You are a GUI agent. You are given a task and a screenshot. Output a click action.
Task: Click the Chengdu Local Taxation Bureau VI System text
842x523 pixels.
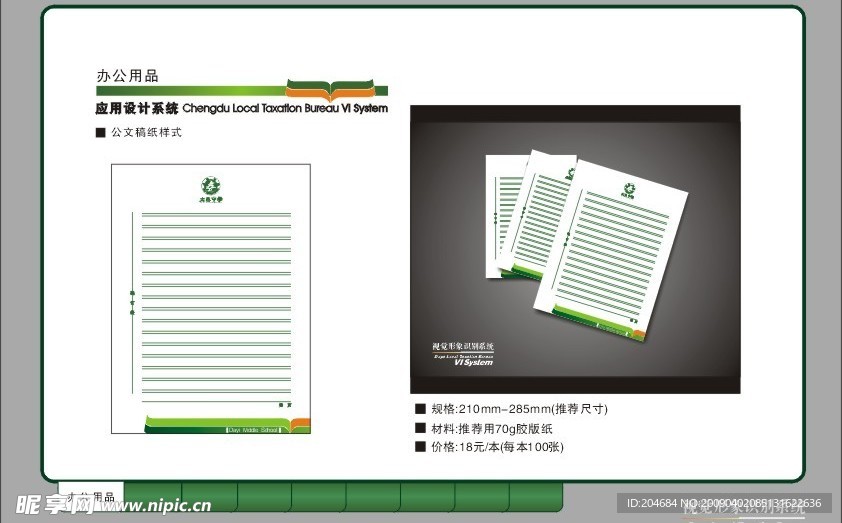click(285, 108)
